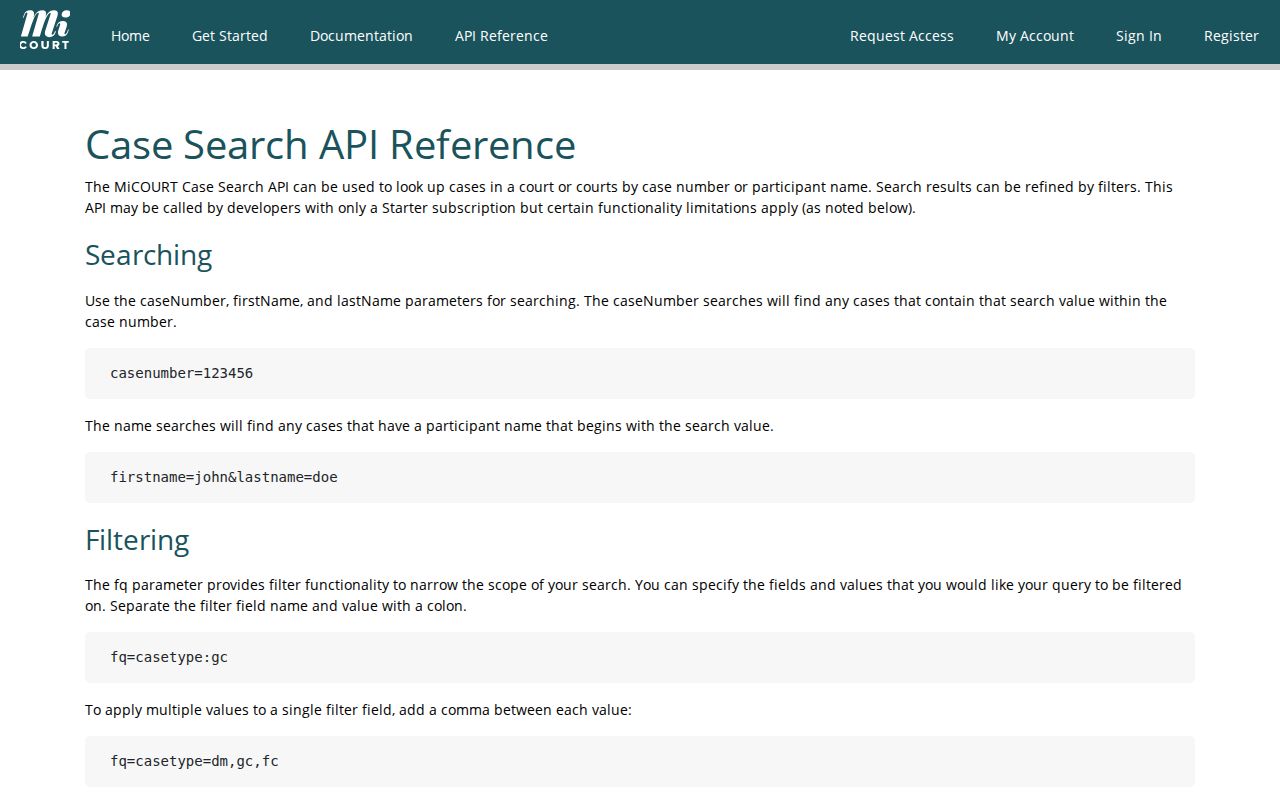Click the MiCOURT logo
Viewport: 1280px width, 800px height.
coord(45,32)
